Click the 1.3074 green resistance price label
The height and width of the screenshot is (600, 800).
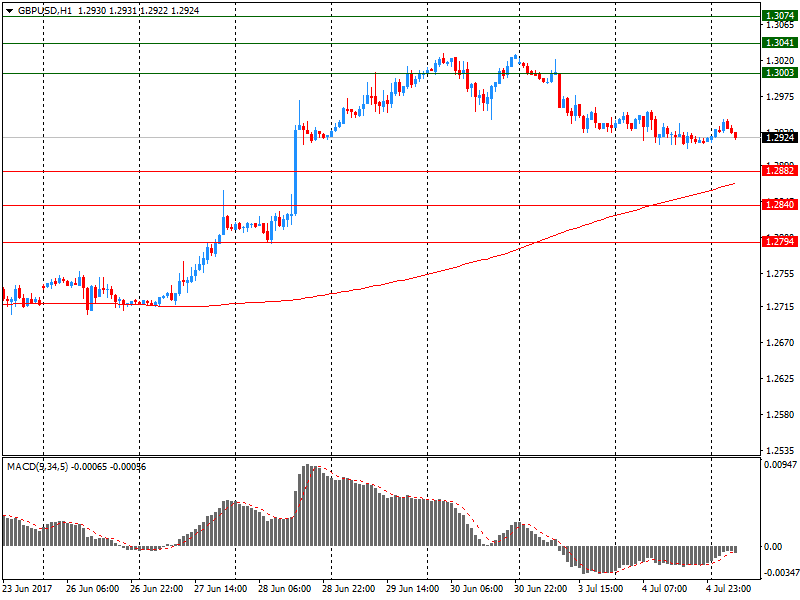pyautogui.click(x=780, y=16)
